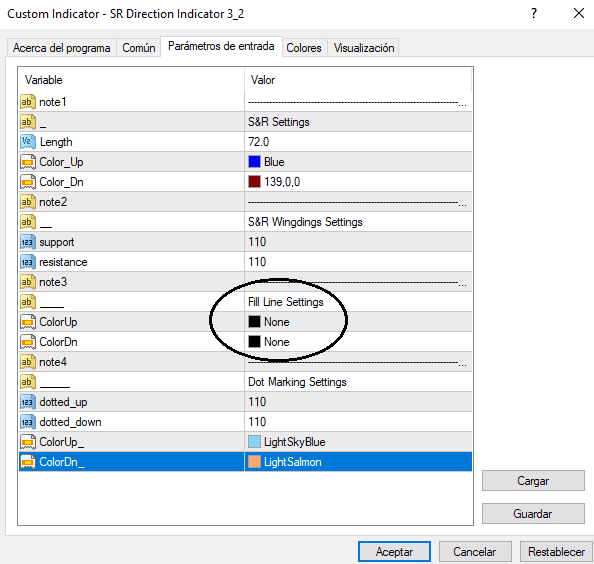The width and height of the screenshot is (594, 564).
Task: Click the string icon beside note3
Action: (28, 282)
